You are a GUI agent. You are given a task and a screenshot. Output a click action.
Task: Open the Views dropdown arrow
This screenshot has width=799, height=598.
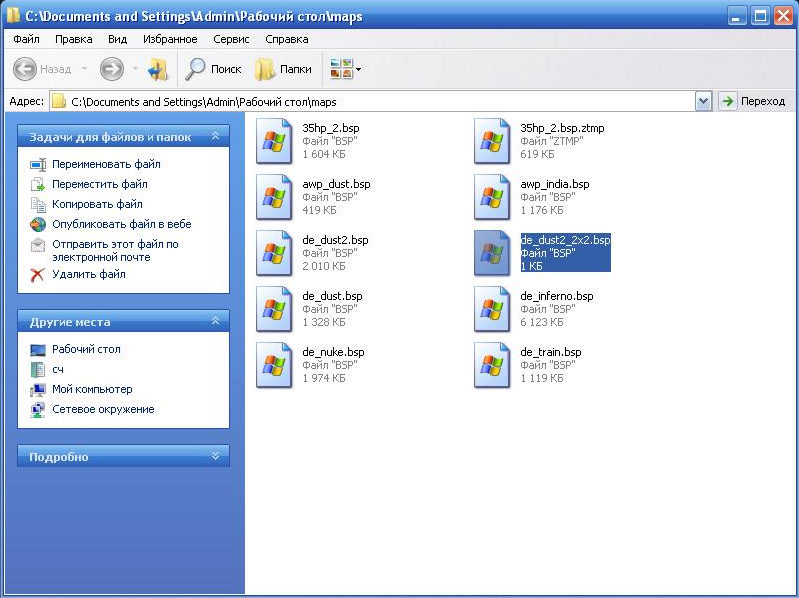(x=359, y=69)
